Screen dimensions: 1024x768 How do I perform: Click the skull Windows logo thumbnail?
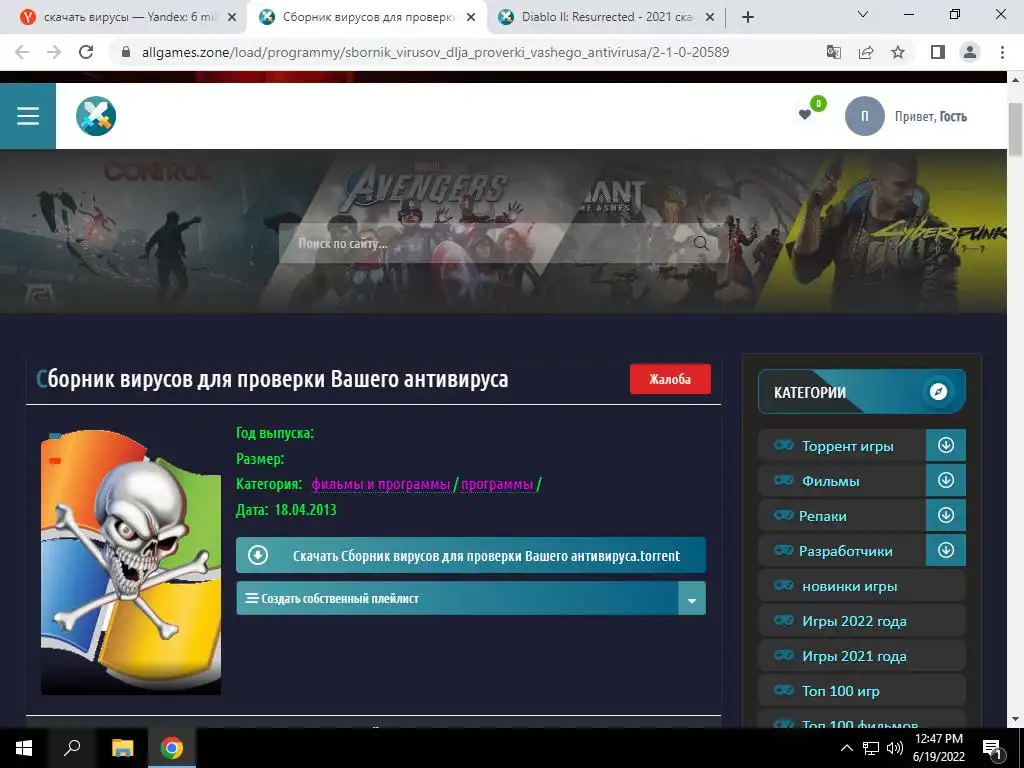tap(131, 562)
